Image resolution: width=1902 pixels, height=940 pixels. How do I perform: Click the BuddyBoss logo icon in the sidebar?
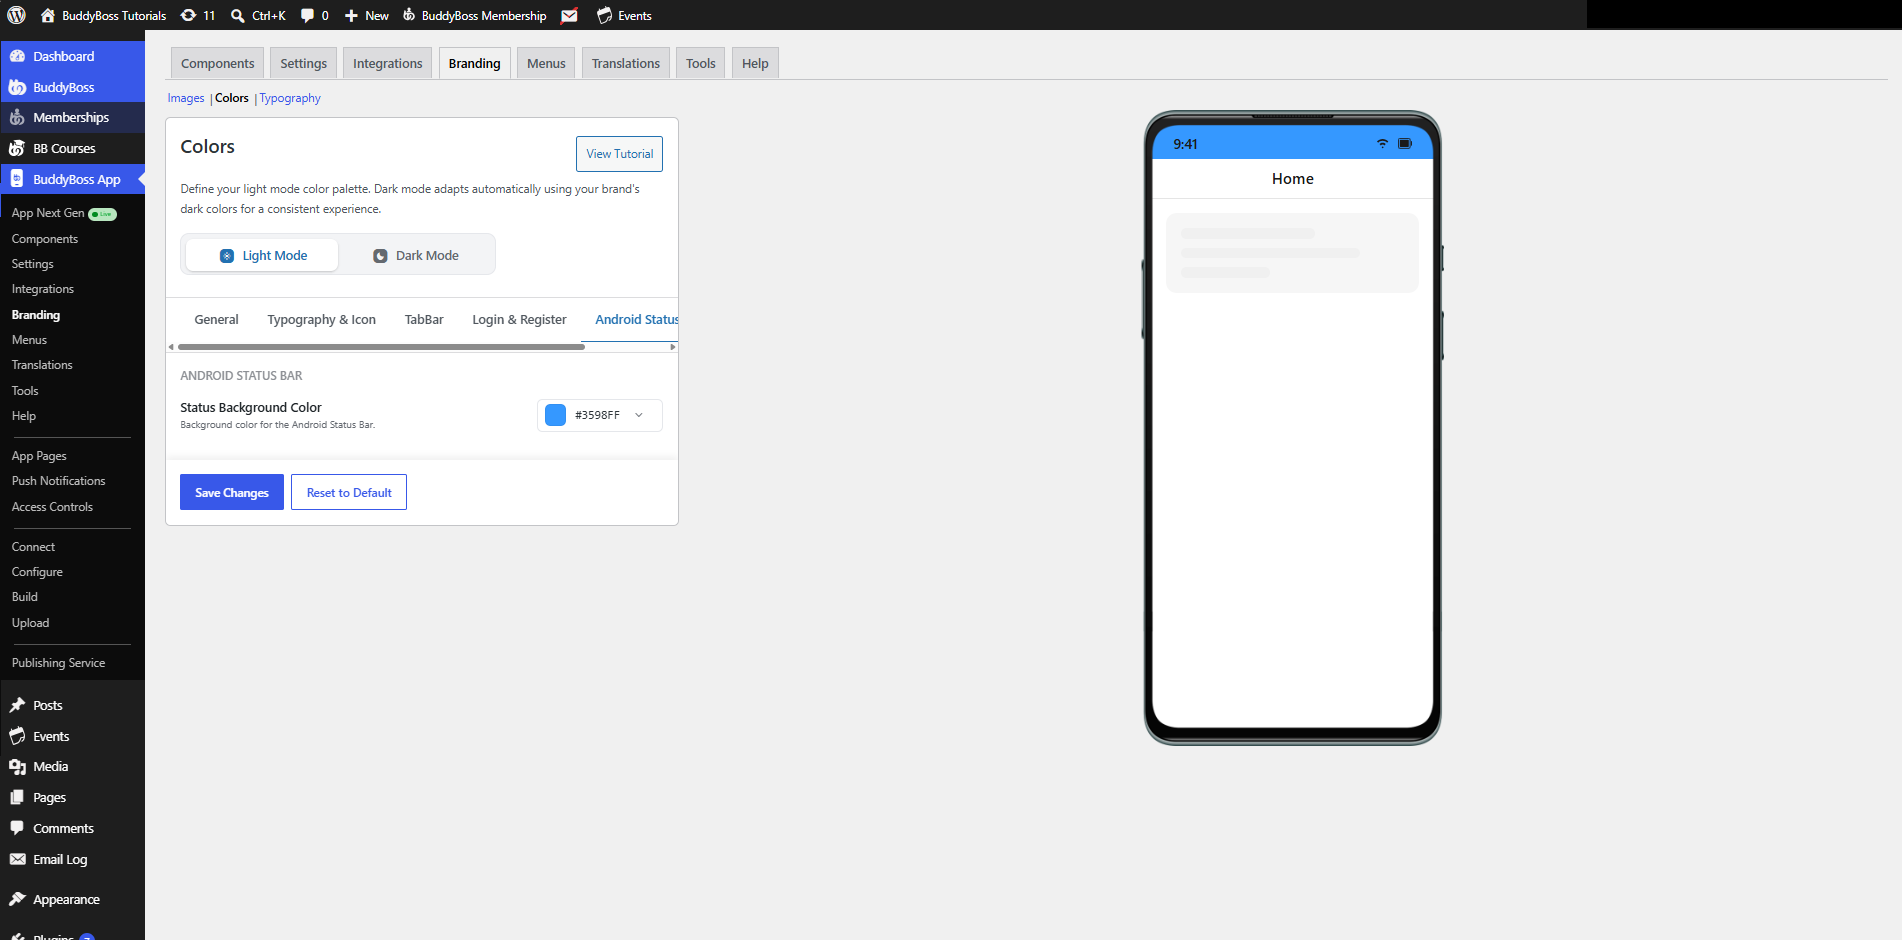[17, 87]
